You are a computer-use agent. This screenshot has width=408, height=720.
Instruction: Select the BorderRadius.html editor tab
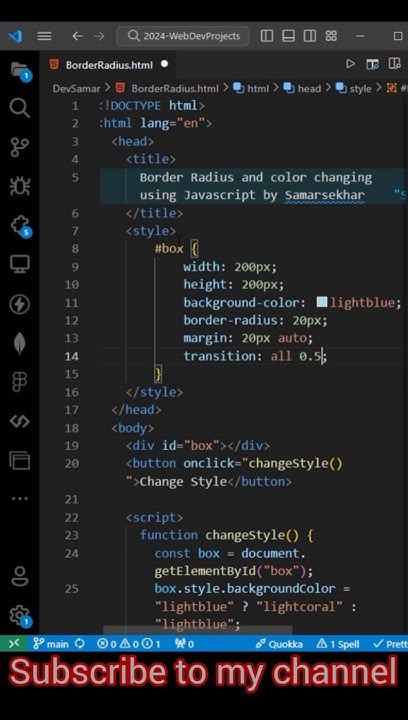pos(109,65)
